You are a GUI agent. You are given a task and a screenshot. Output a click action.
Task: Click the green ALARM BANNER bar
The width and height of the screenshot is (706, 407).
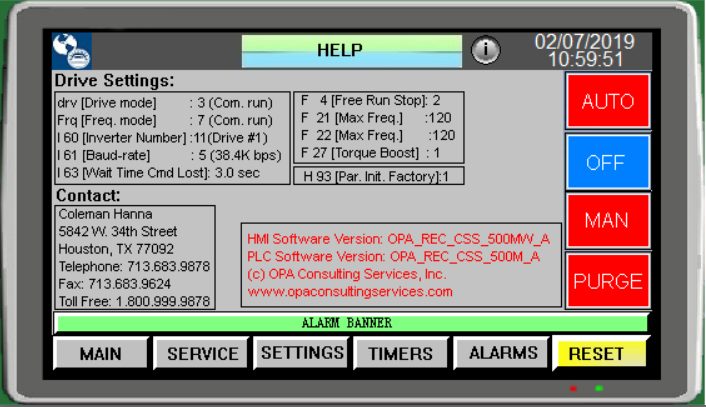(x=351, y=323)
